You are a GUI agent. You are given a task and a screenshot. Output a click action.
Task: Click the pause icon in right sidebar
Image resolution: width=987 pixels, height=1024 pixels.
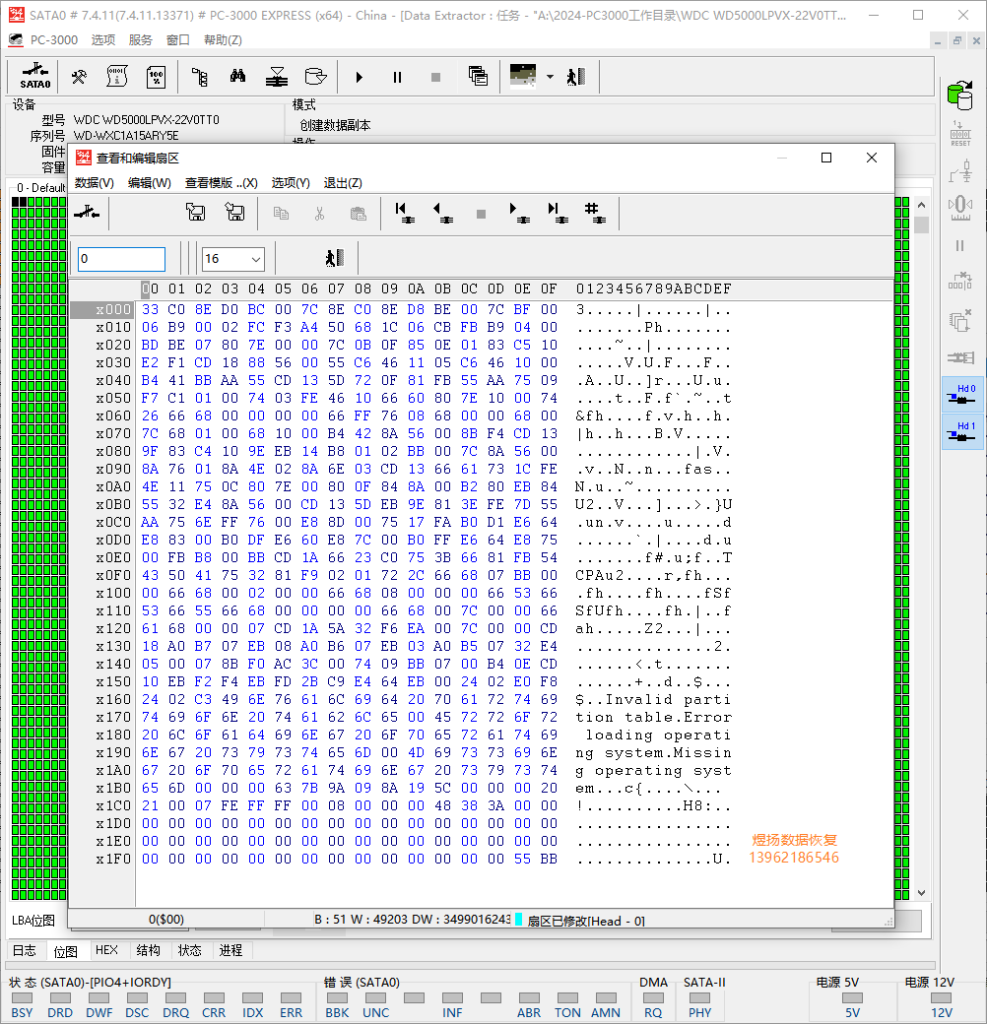pyautogui.click(x=960, y=246)
